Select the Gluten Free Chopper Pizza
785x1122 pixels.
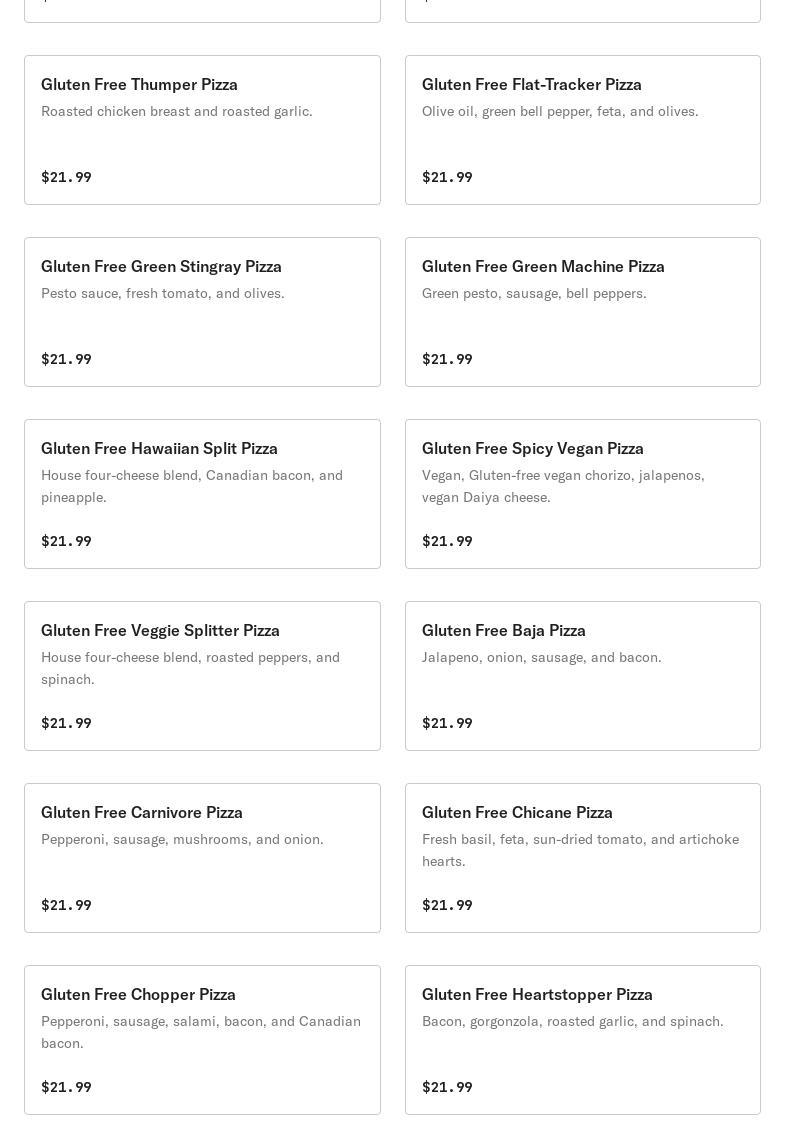click(202, 1040)
